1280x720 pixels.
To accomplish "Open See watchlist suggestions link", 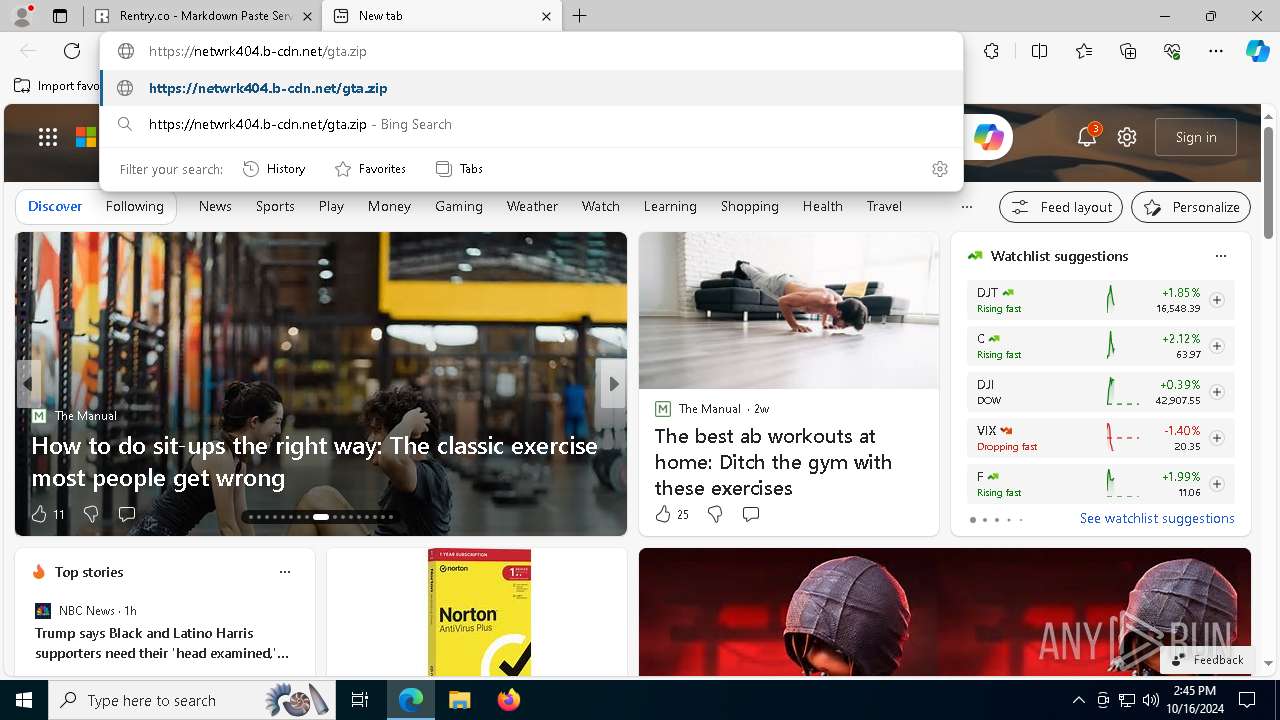I will (x=1157, y=518).
